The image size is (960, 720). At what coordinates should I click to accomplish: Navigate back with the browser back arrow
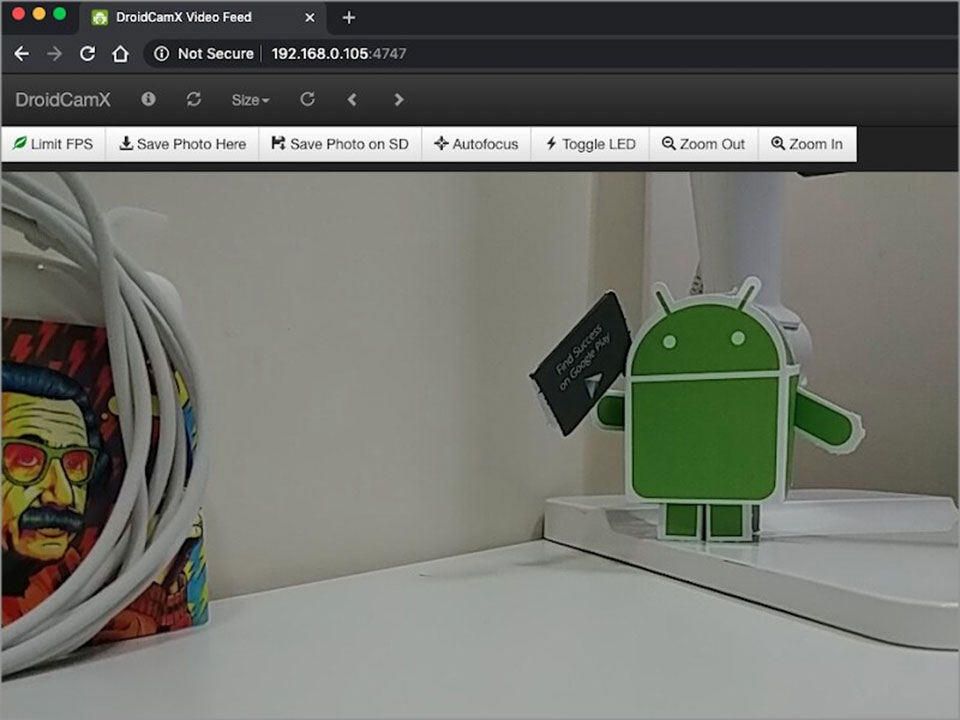click(x=20, y=54)
